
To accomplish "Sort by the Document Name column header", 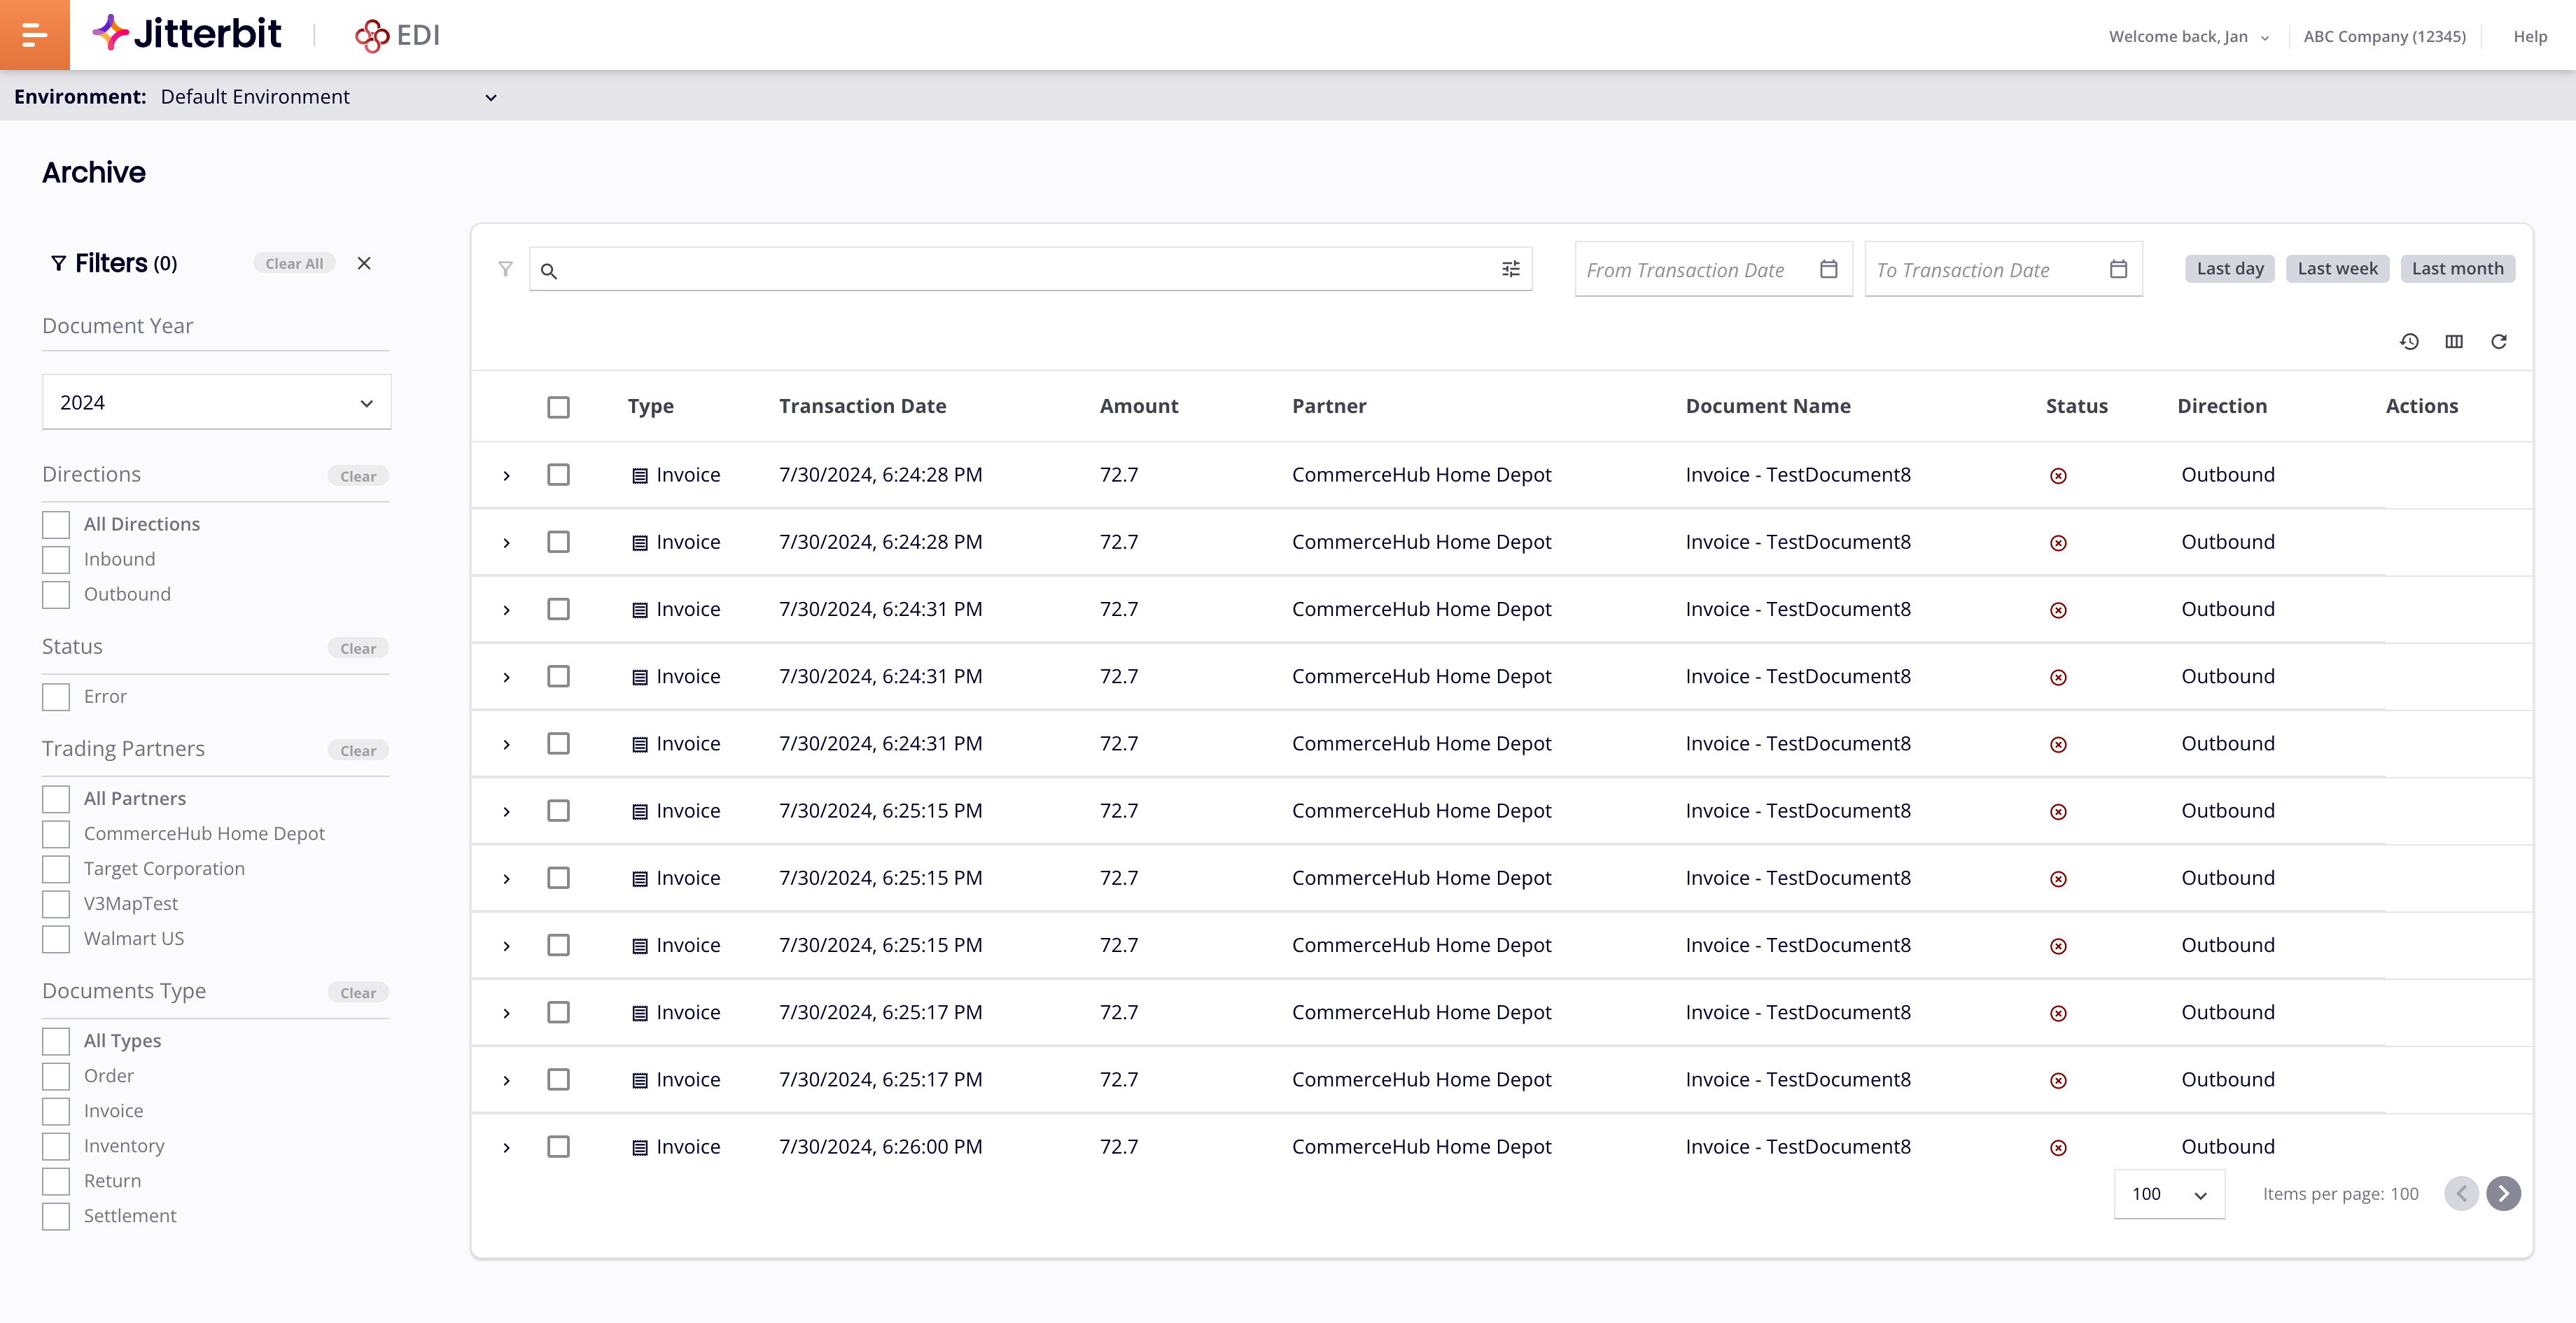I will pos(1768,406).
